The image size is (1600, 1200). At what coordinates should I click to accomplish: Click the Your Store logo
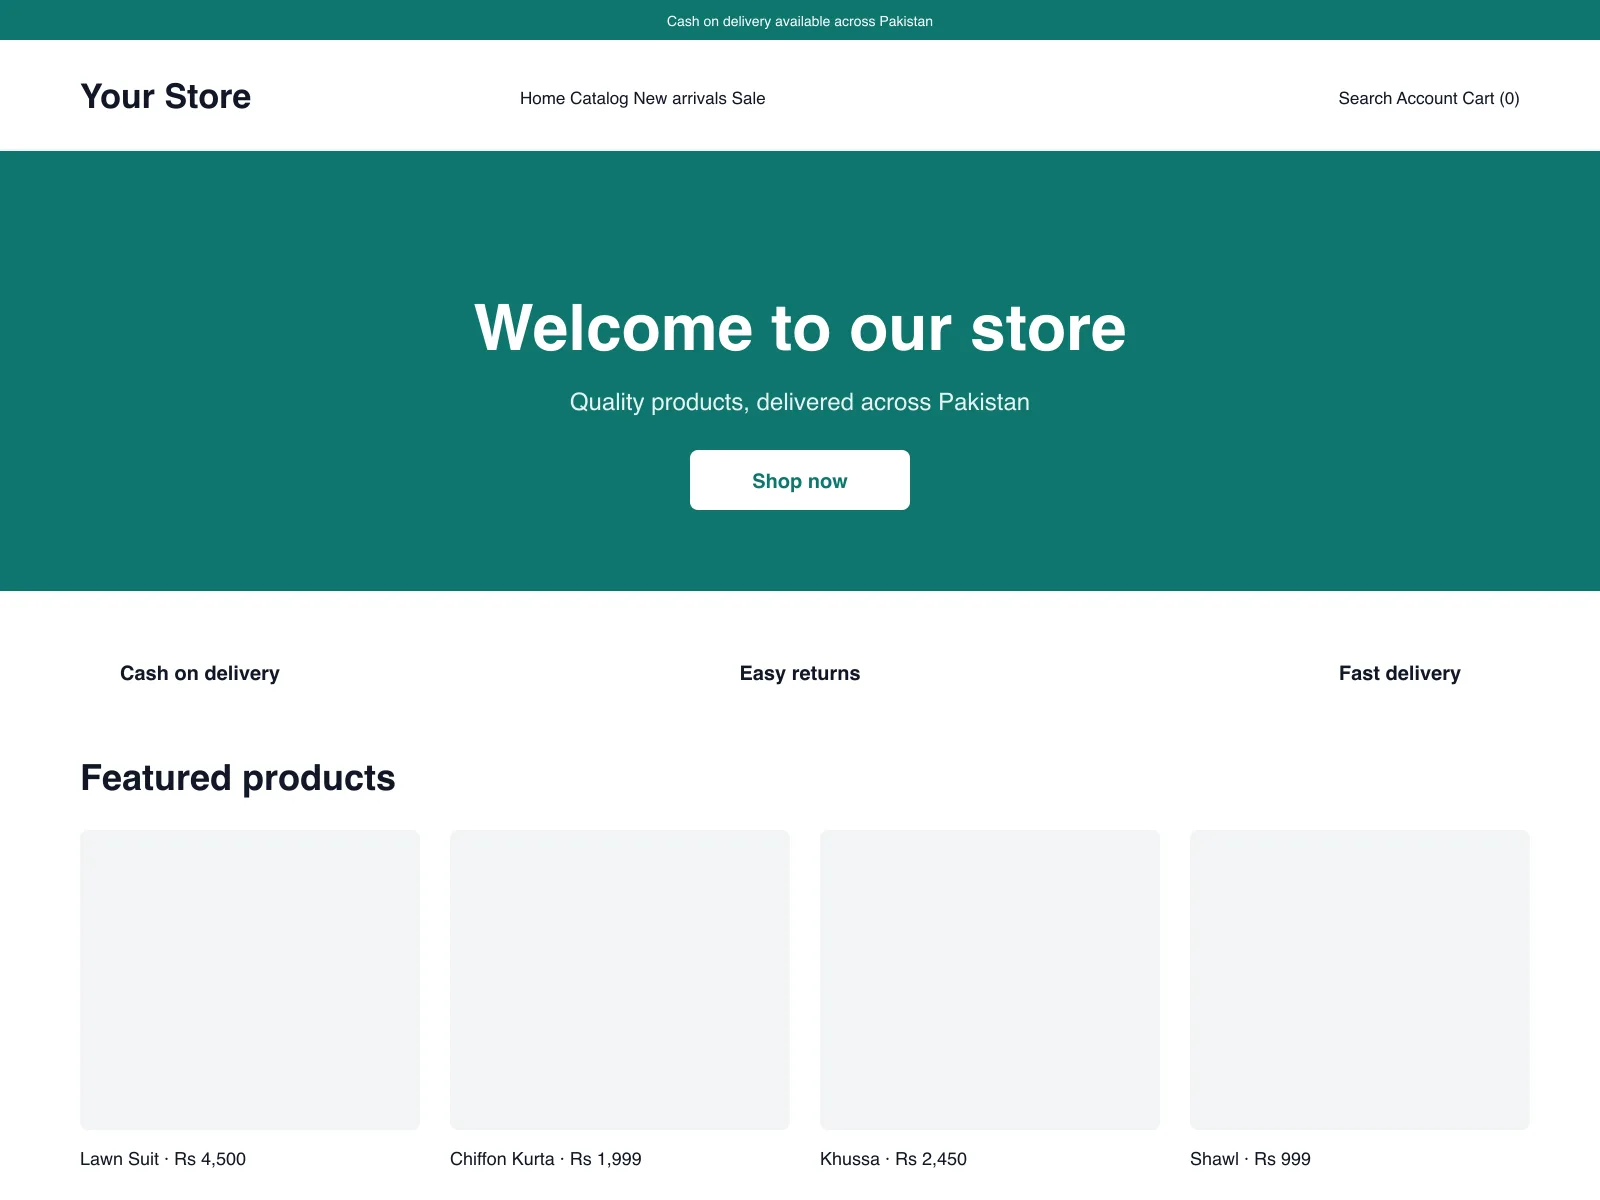(165, 97)
